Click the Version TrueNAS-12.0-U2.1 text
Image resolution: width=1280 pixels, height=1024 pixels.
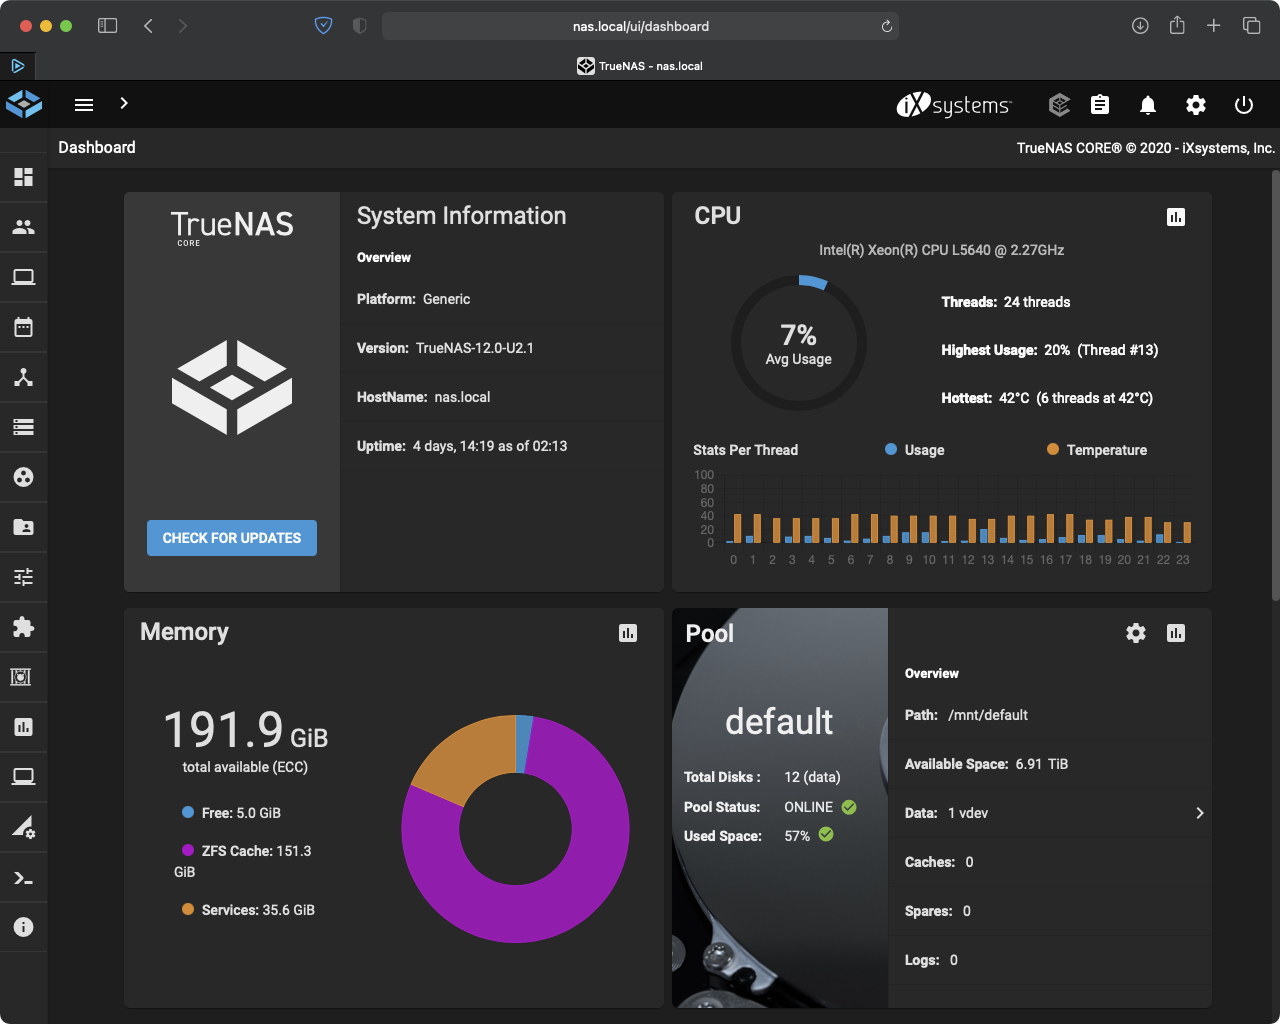click(x=445, y=348)
